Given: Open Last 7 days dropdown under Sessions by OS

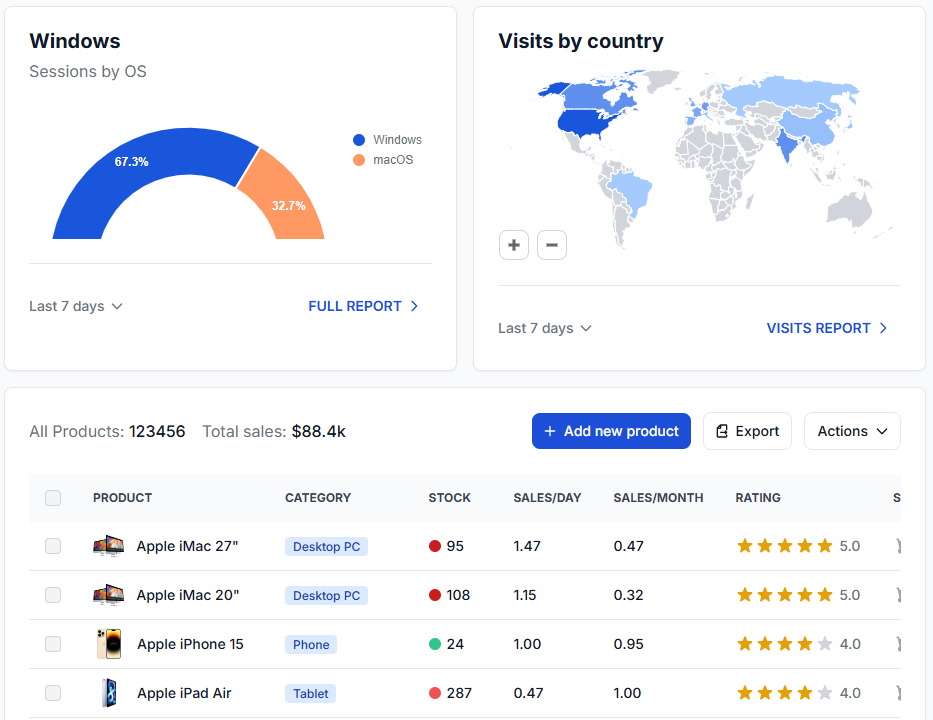Looking at the screenshot, I should [x=76, y=306].
